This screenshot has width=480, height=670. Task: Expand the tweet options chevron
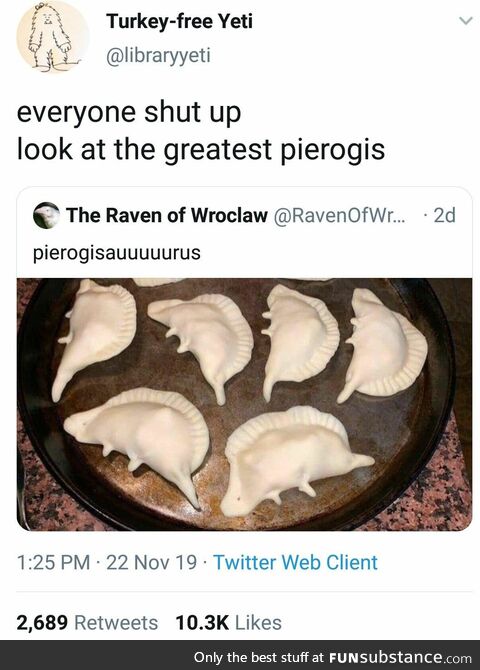tap(466, 21)
